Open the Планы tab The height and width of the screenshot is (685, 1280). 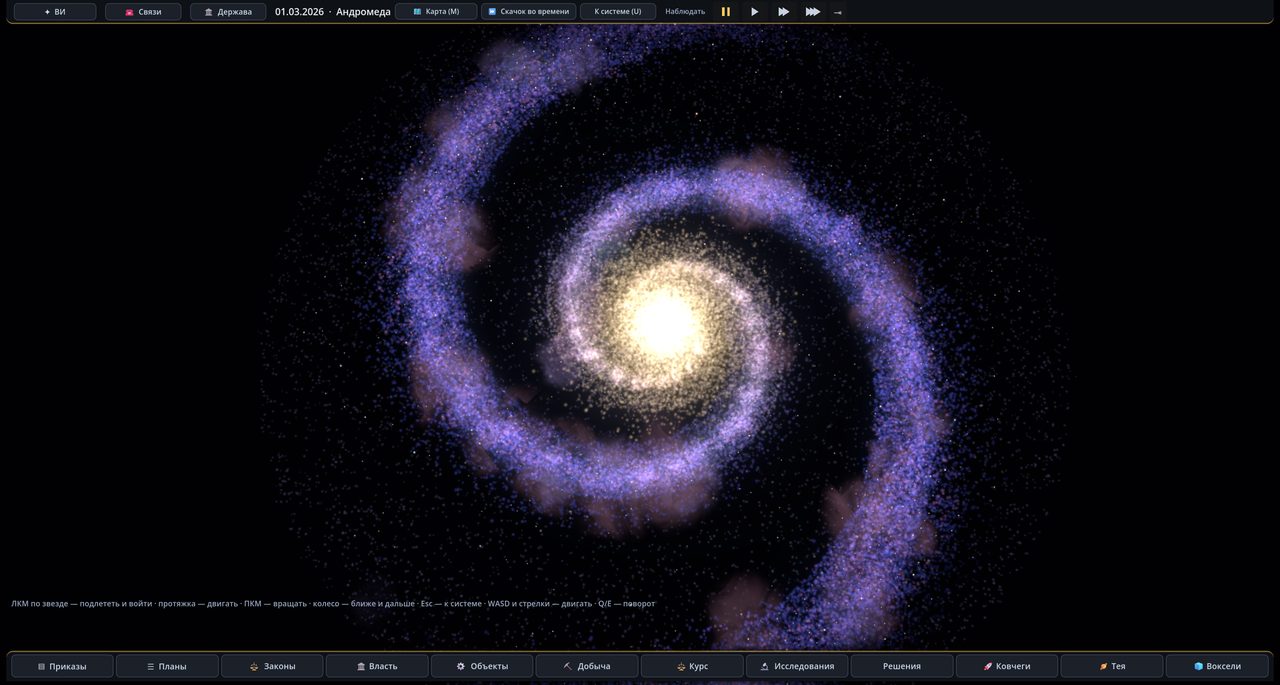(x=167, y=666)
